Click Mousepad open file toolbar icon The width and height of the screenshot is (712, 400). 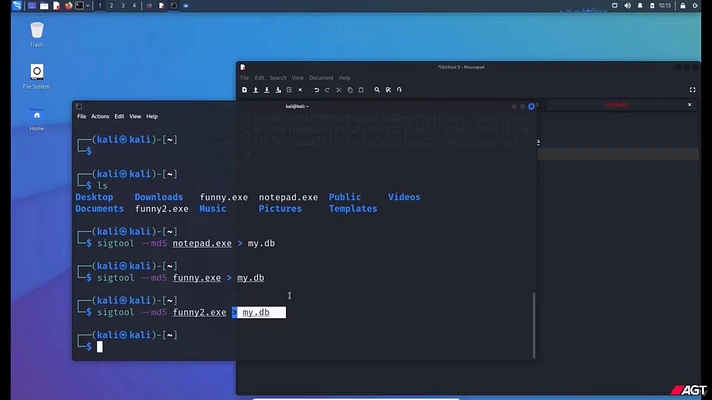coord(256,90)
